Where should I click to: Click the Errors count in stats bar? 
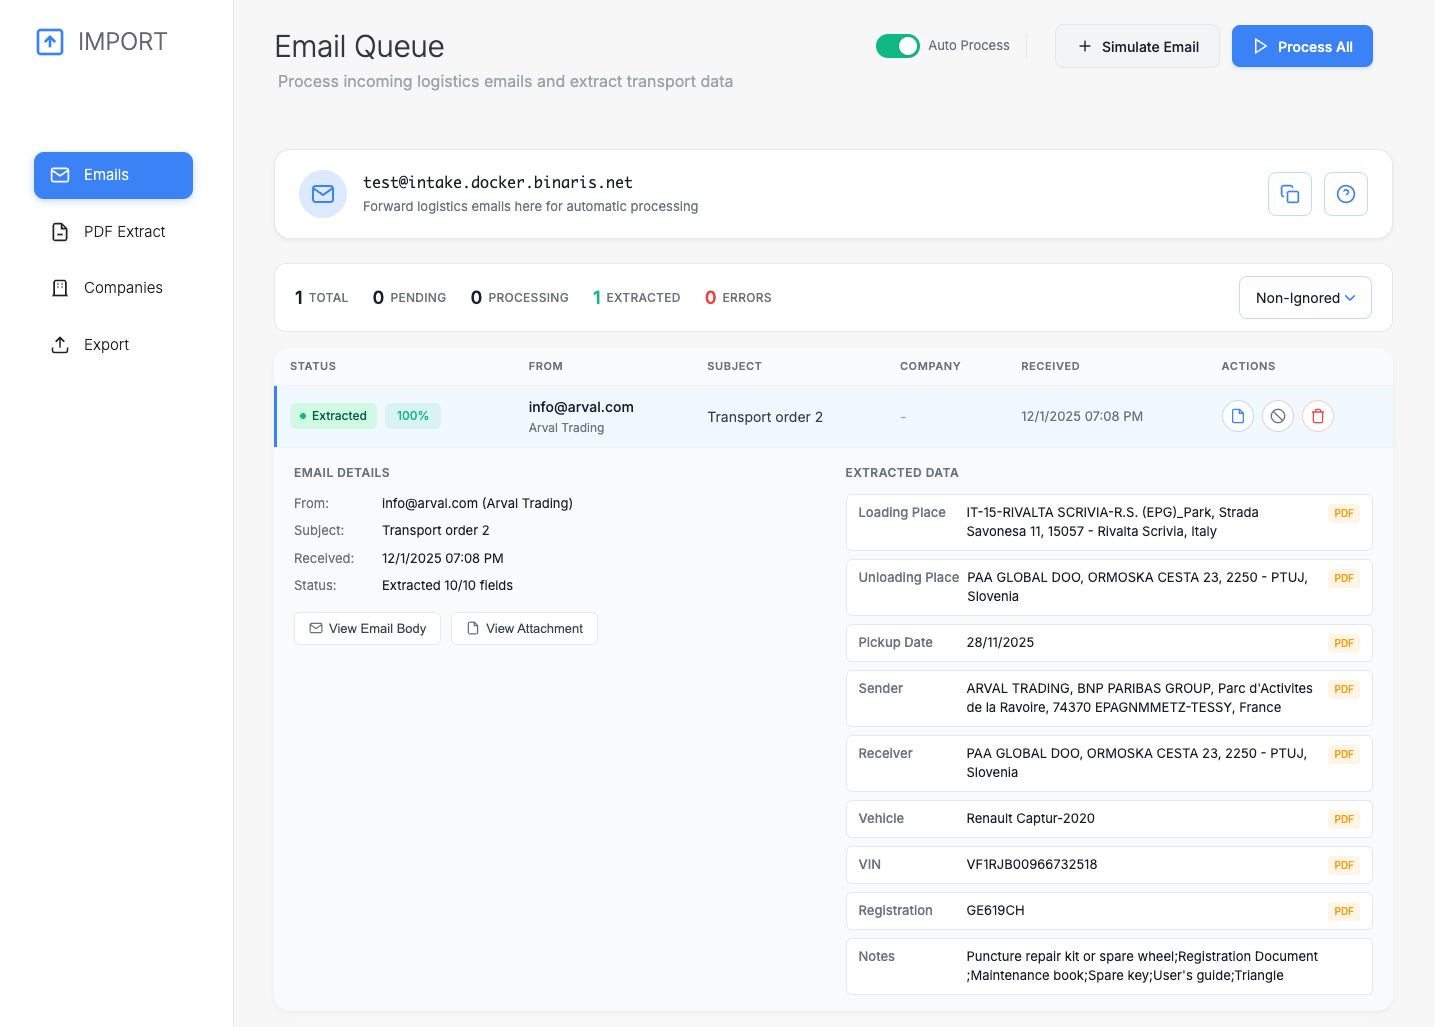pyautogui.click(x=738, y=298)
